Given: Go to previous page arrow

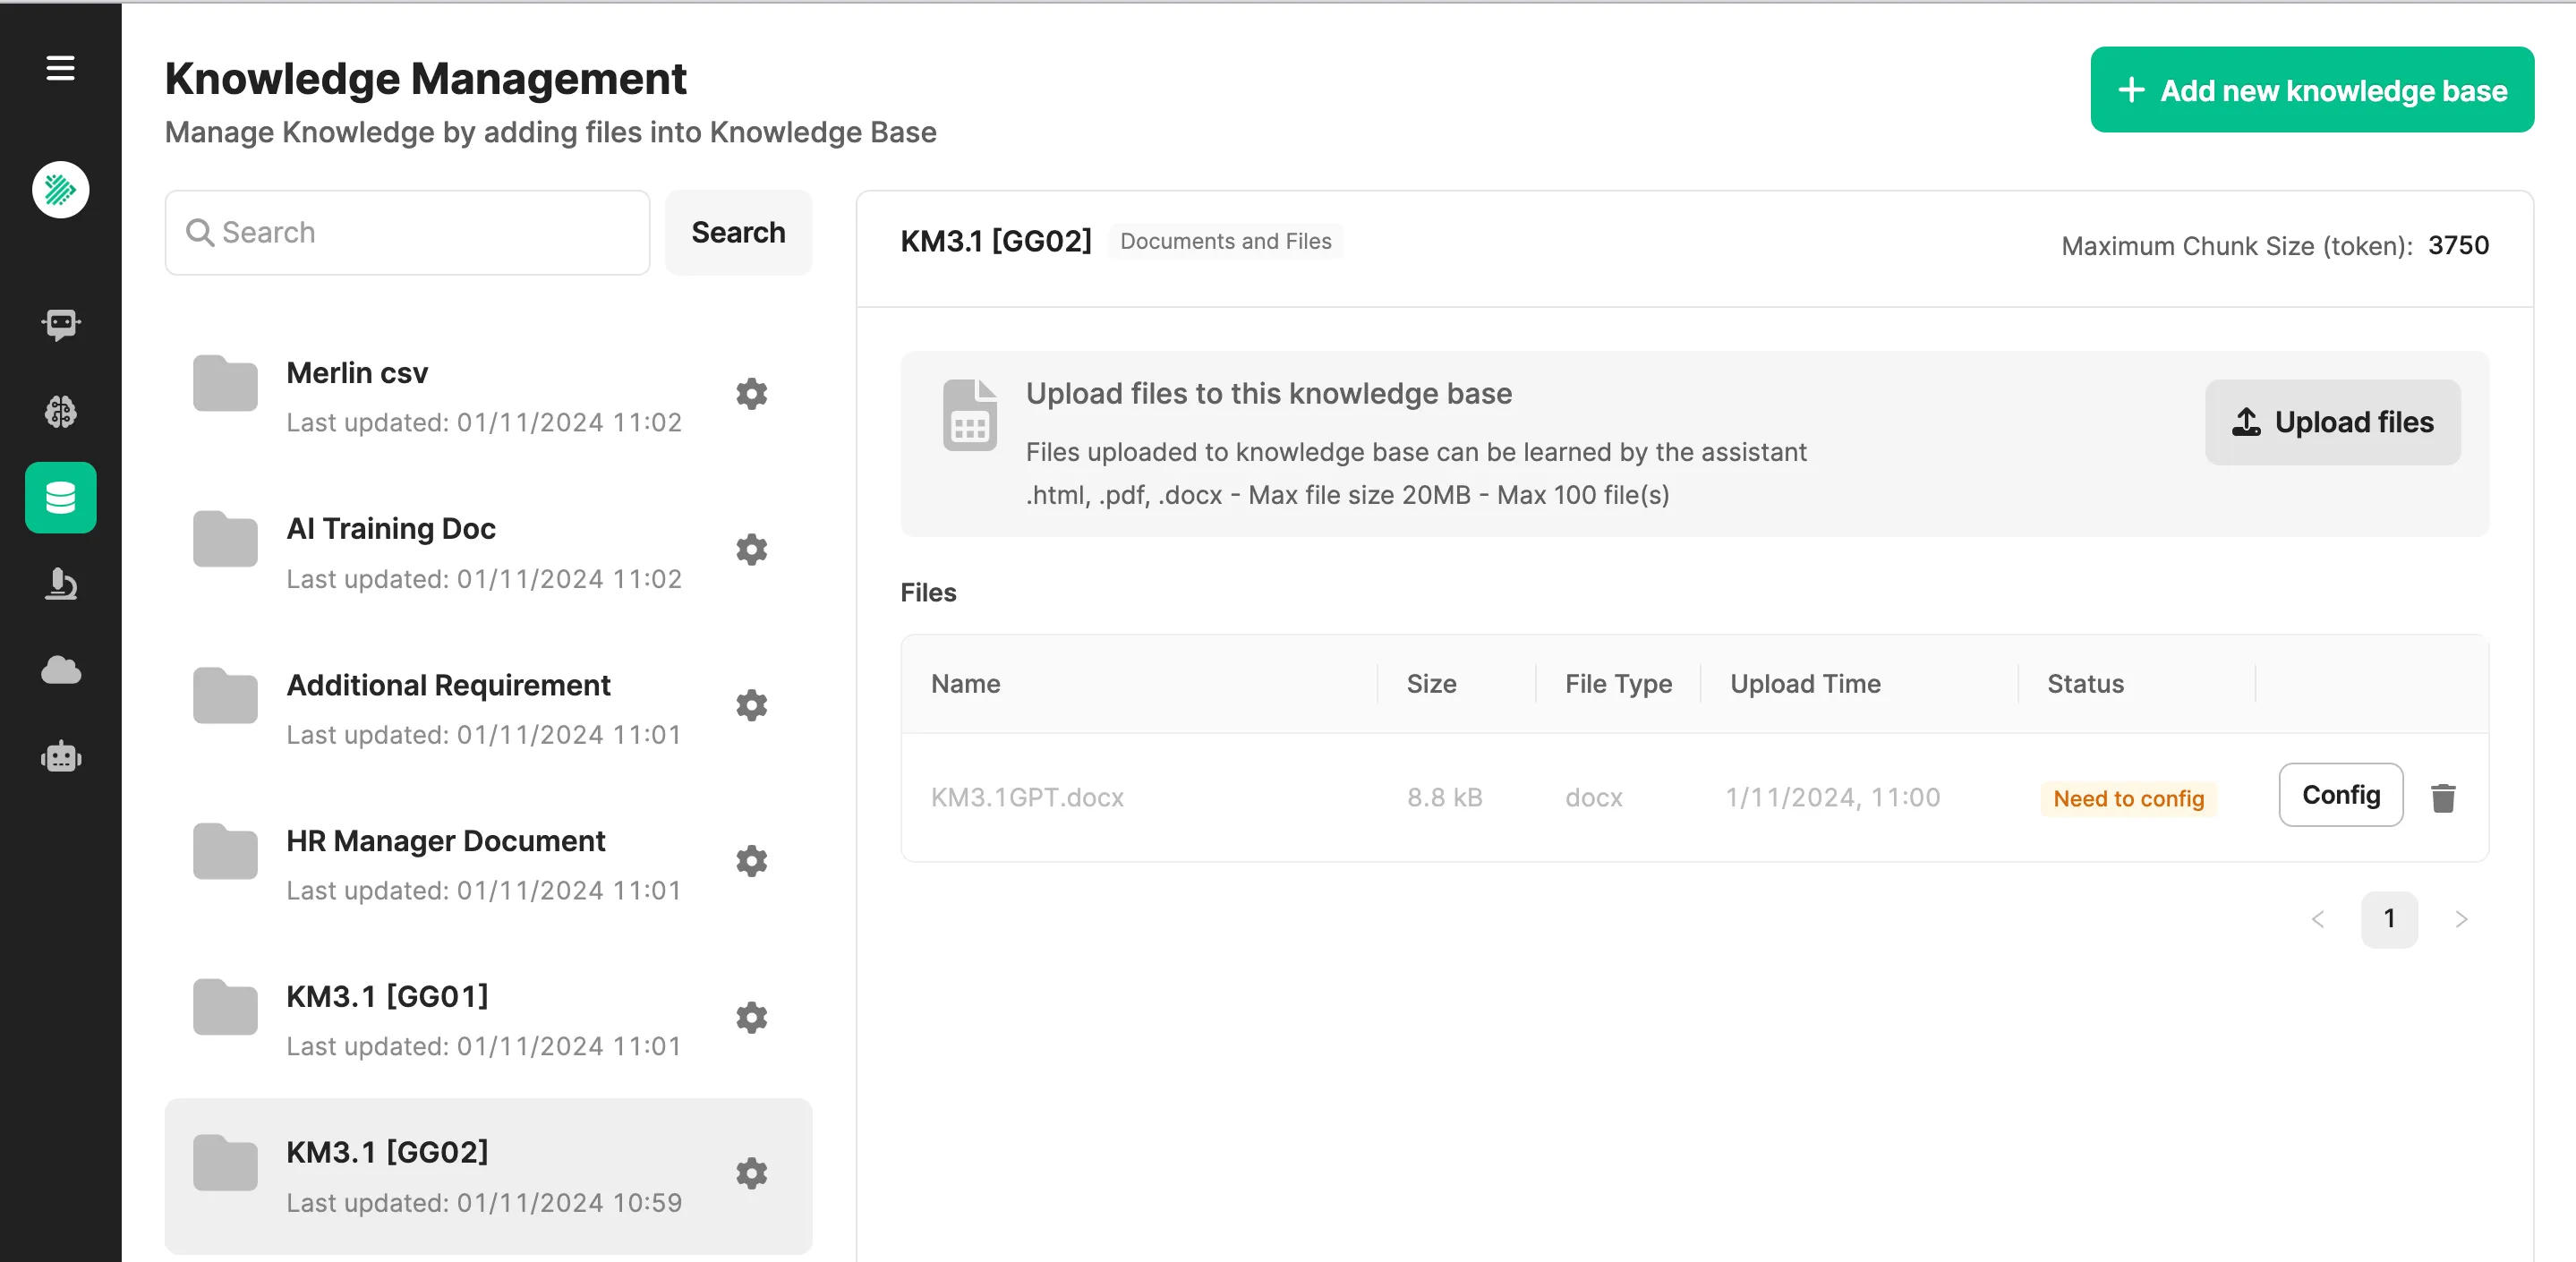Looking at the screenshot, I should (x=2317, y=919).
